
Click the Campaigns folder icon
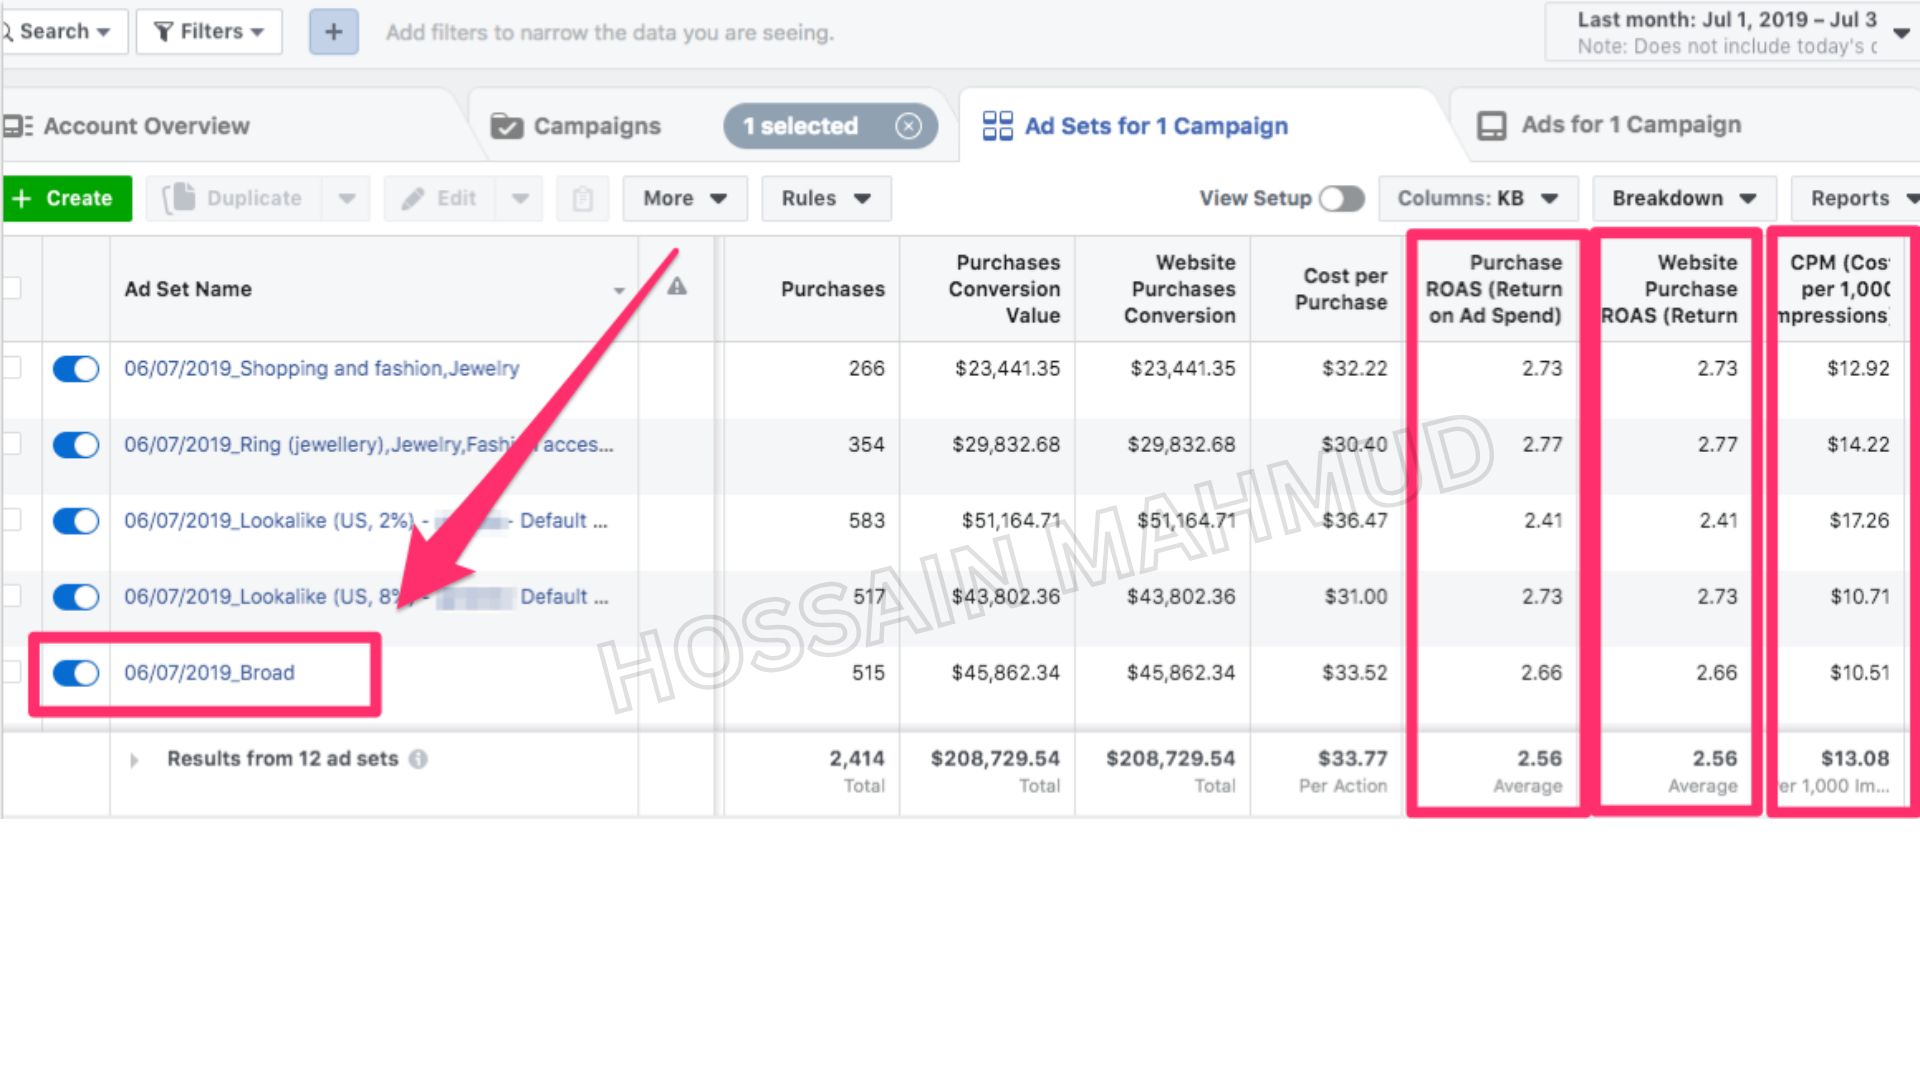pos(507,126)
